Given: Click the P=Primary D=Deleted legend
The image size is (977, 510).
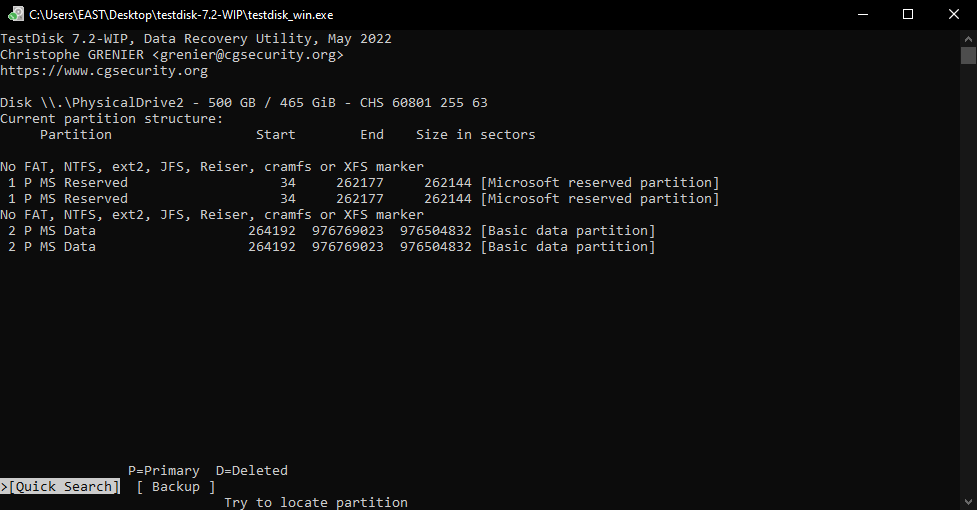Looking at the screenshot, I should pos(208,471).
